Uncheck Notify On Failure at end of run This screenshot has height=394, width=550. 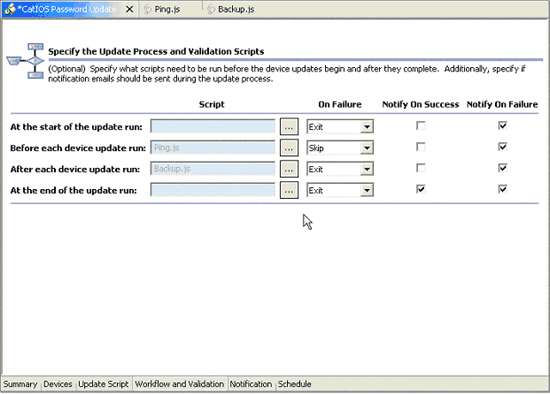(503, 189)
